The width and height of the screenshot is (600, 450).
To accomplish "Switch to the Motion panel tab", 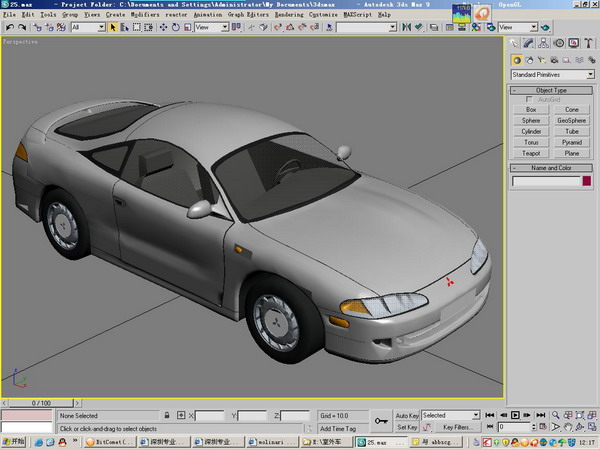I will [559, 43].
